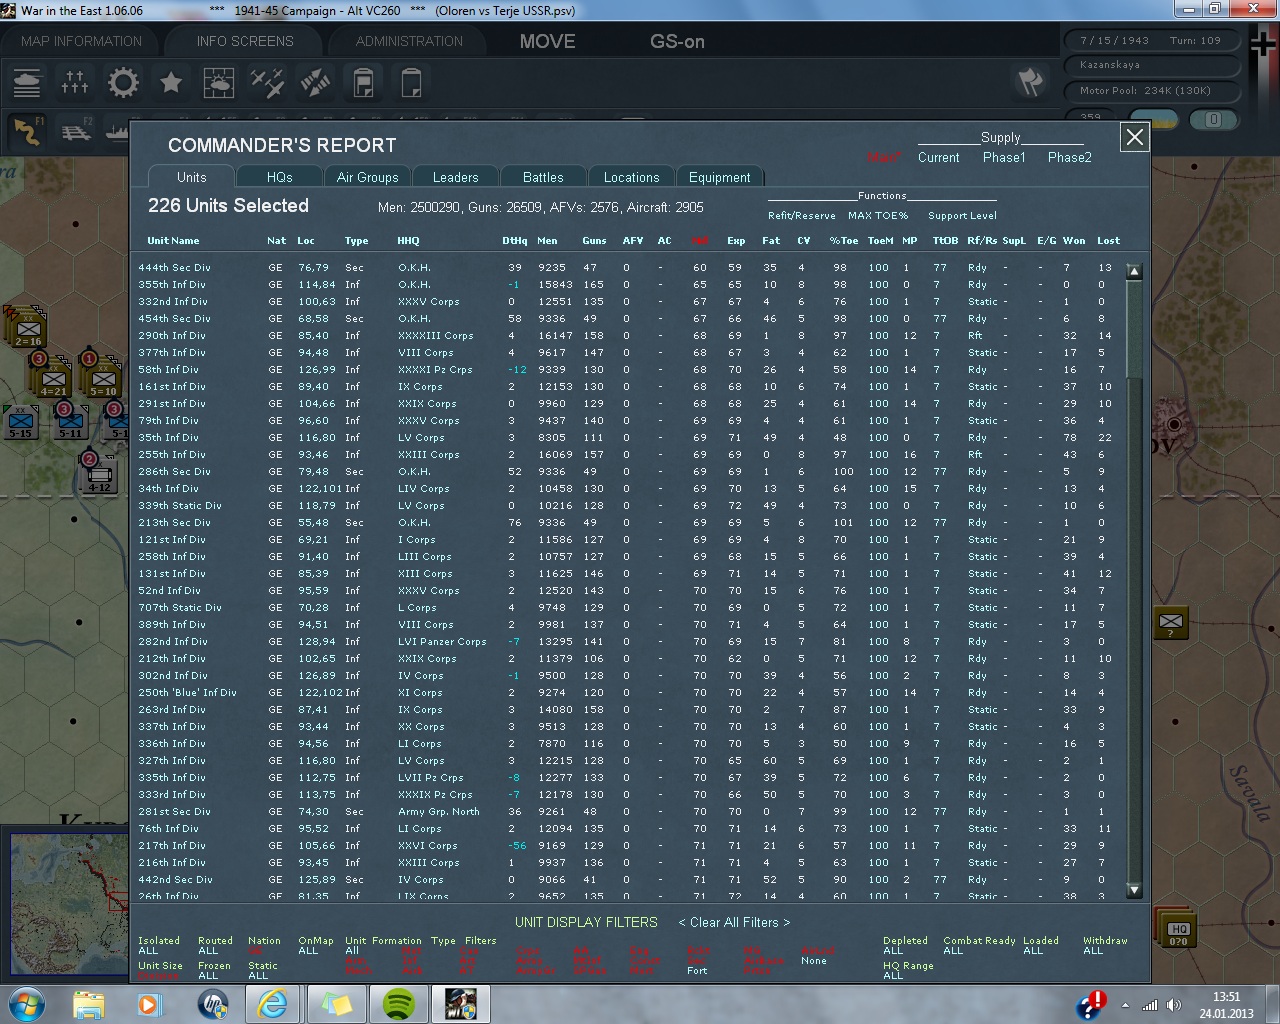Toggle the Loaded filter ALL value

click(1033, 950)
